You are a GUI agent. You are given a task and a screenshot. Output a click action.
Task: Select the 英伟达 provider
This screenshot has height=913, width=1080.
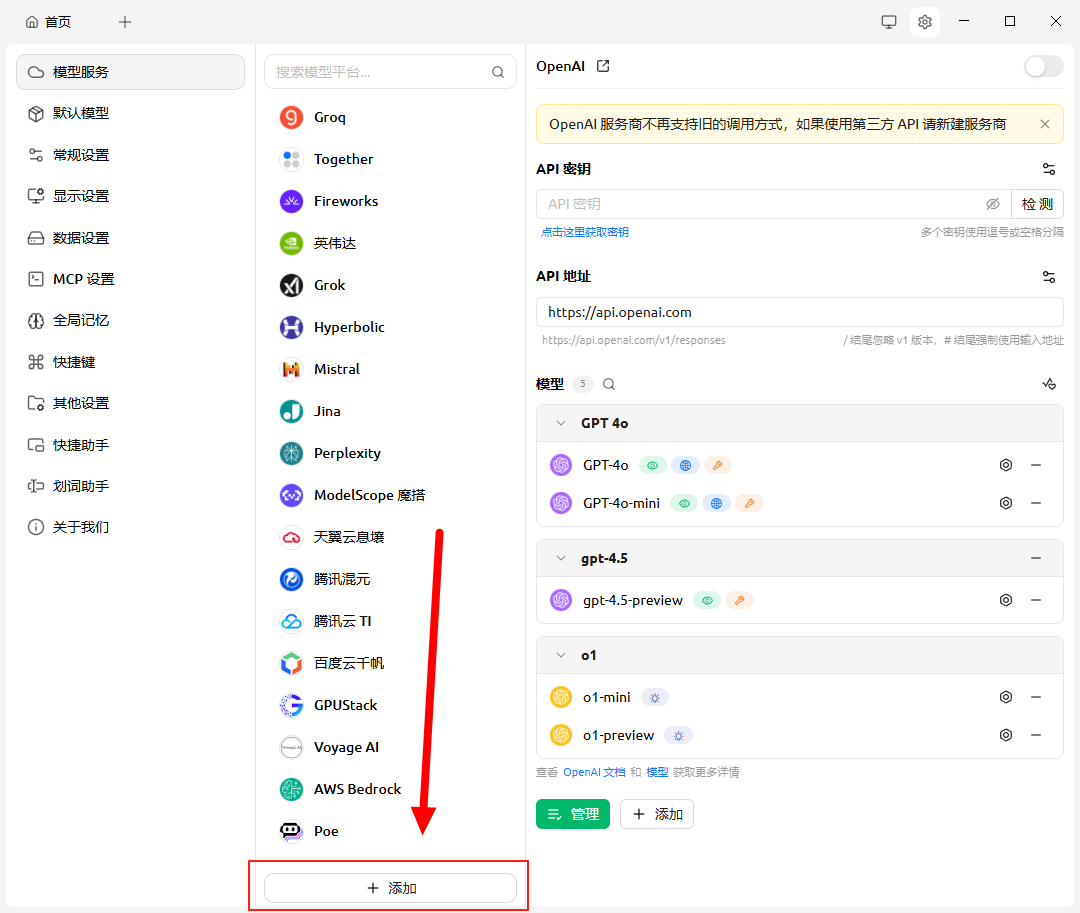point(390,244)
